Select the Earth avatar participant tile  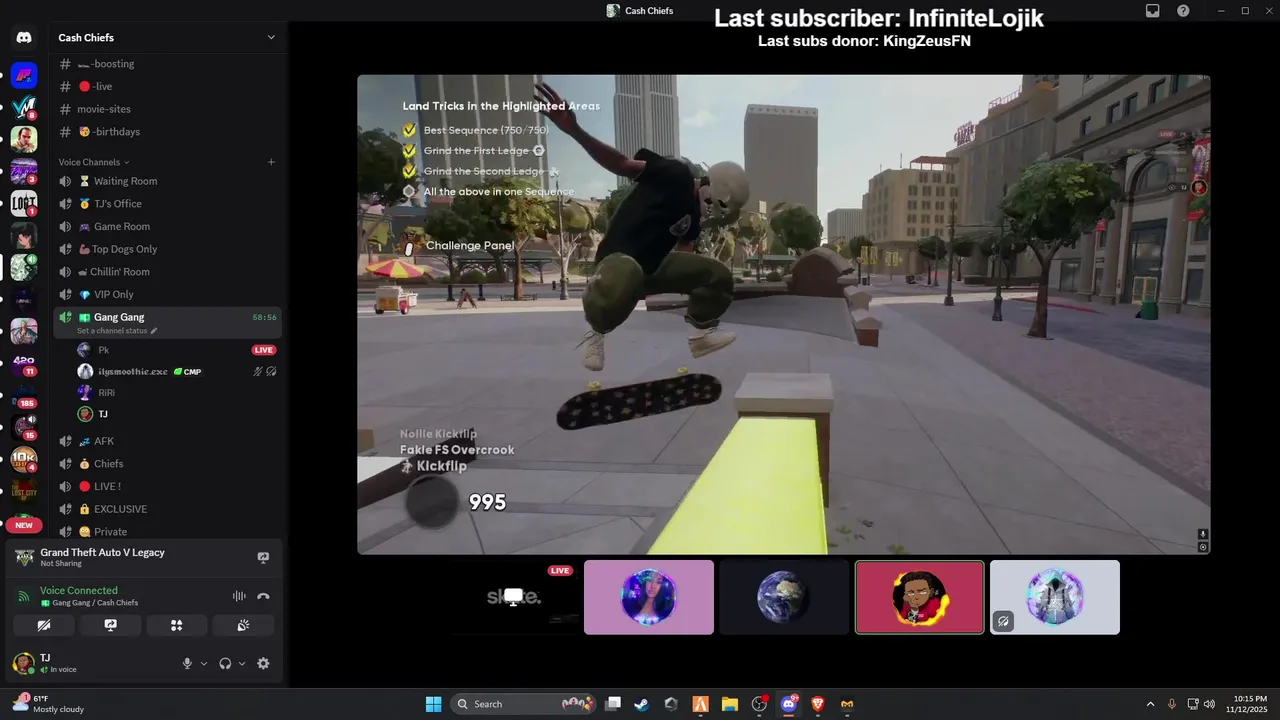784,597
